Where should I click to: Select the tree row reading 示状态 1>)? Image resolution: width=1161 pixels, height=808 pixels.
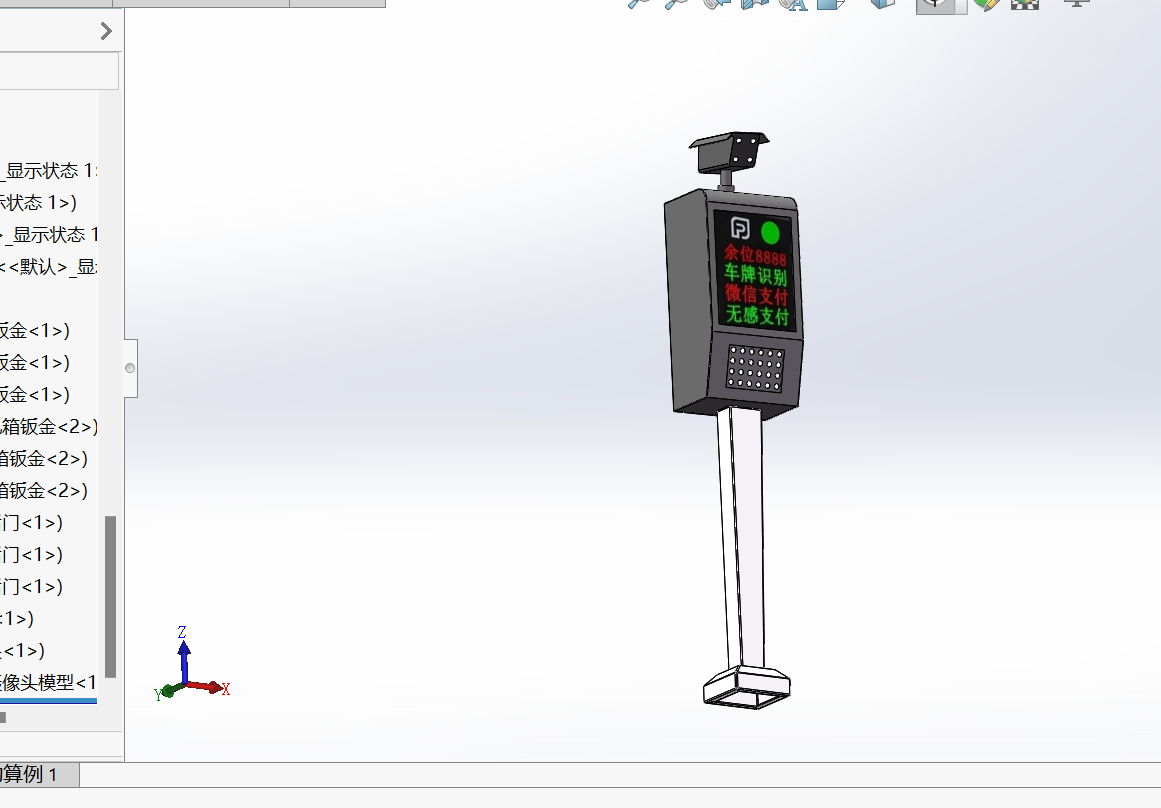click(39, 202)
